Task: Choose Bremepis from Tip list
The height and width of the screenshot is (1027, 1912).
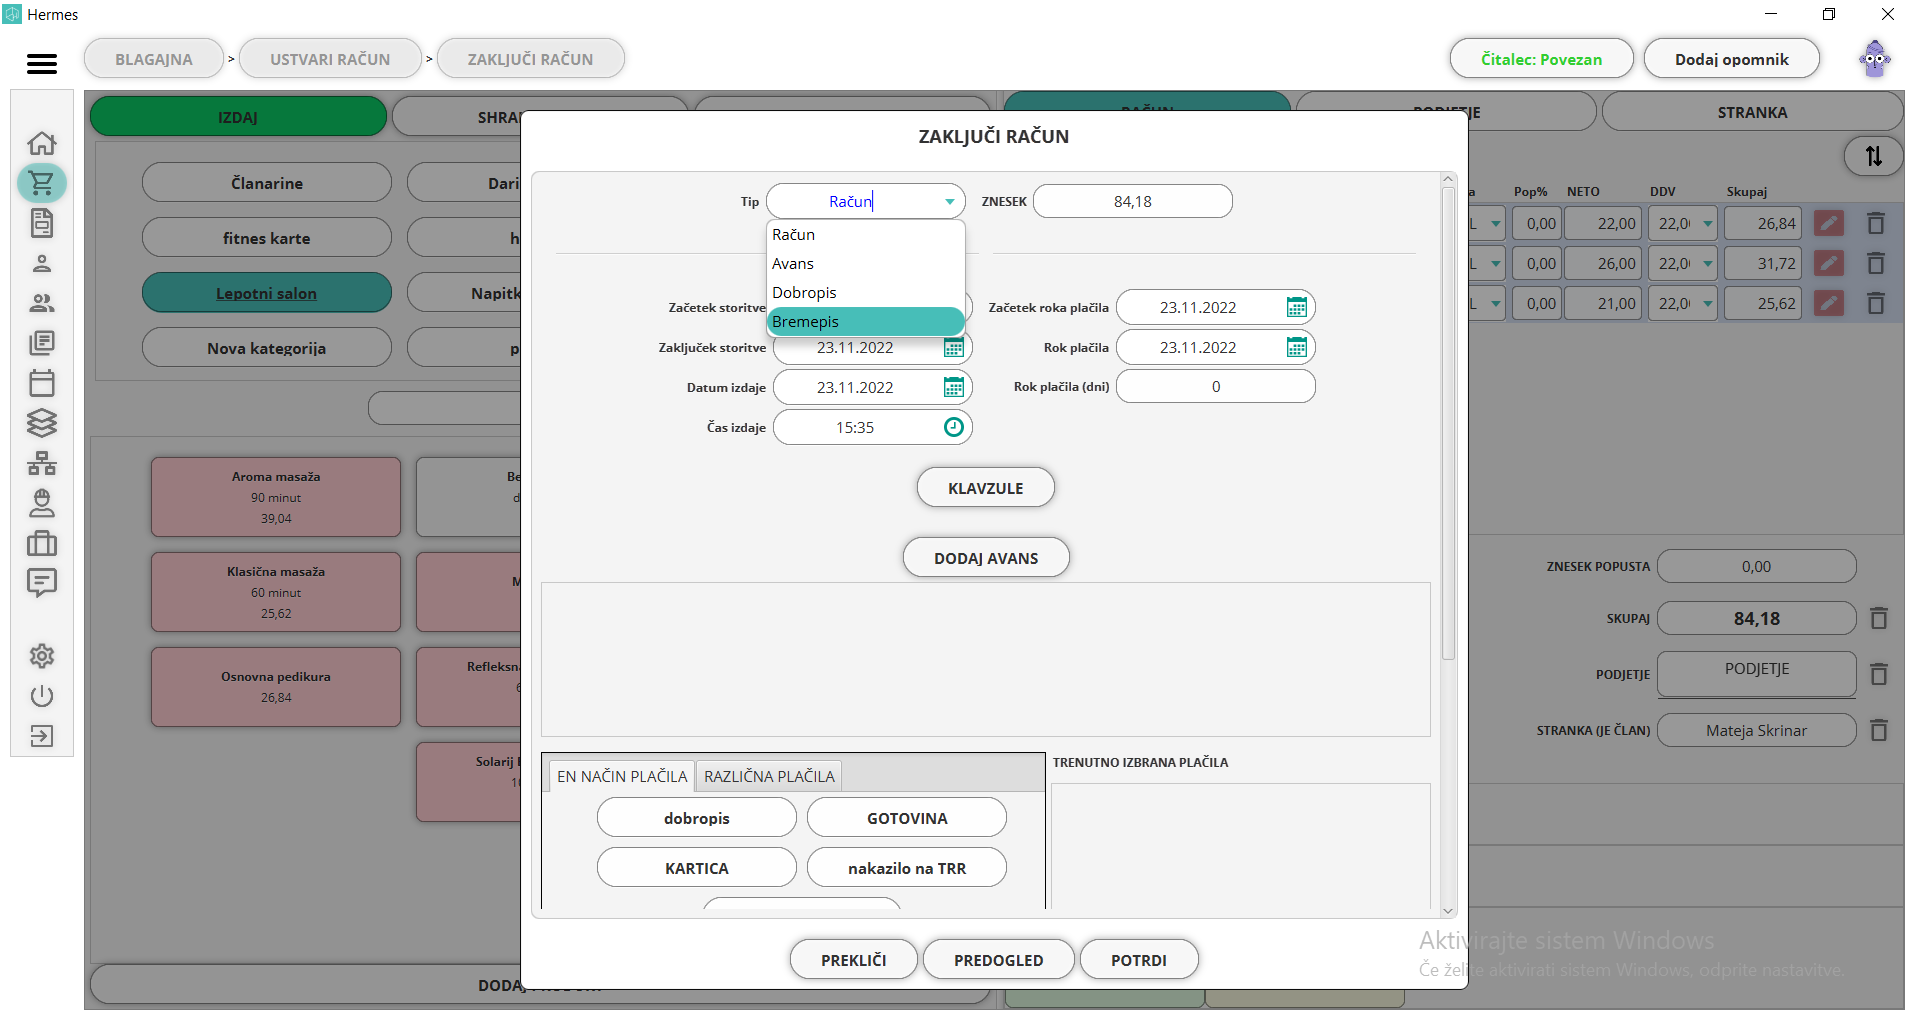Action: click(x=865, y=322)
